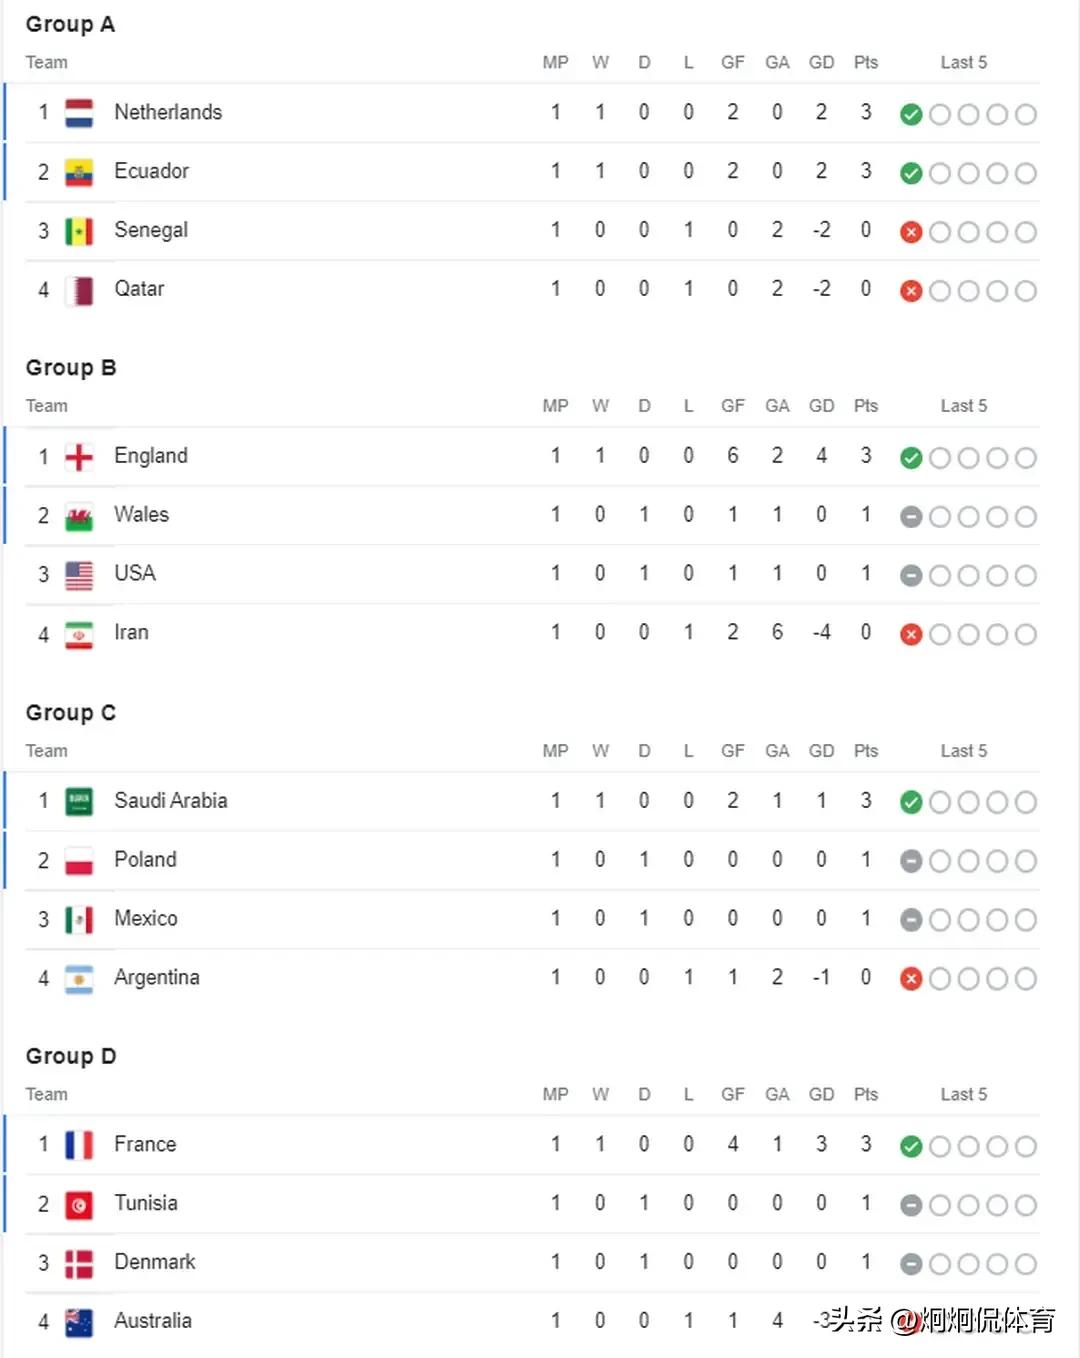The height and width of the screenshot is (1358, 1080).
Task: Click Qatar's red loss indicator
Action: point(910,291)
